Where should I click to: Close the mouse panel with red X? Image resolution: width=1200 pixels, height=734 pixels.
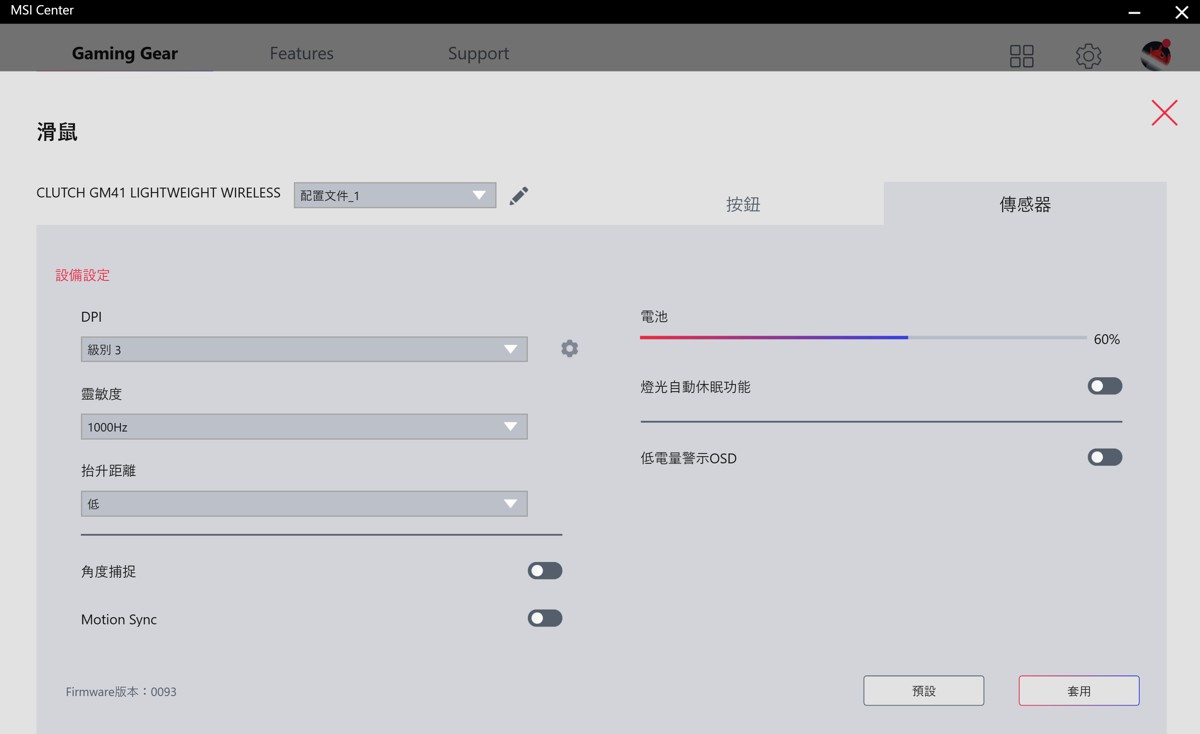pos(1164,112)
